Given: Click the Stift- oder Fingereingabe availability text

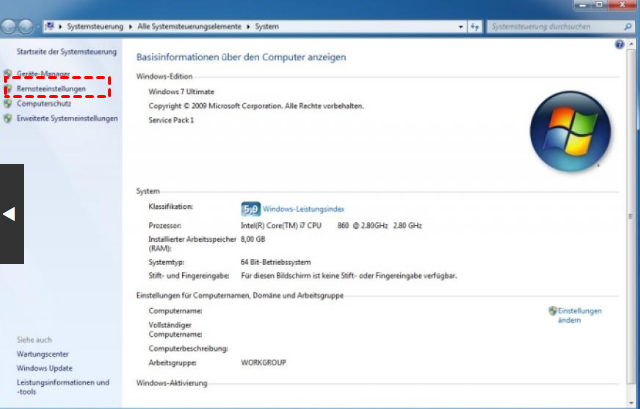Looking at the screenshot, I should point(349,276).
